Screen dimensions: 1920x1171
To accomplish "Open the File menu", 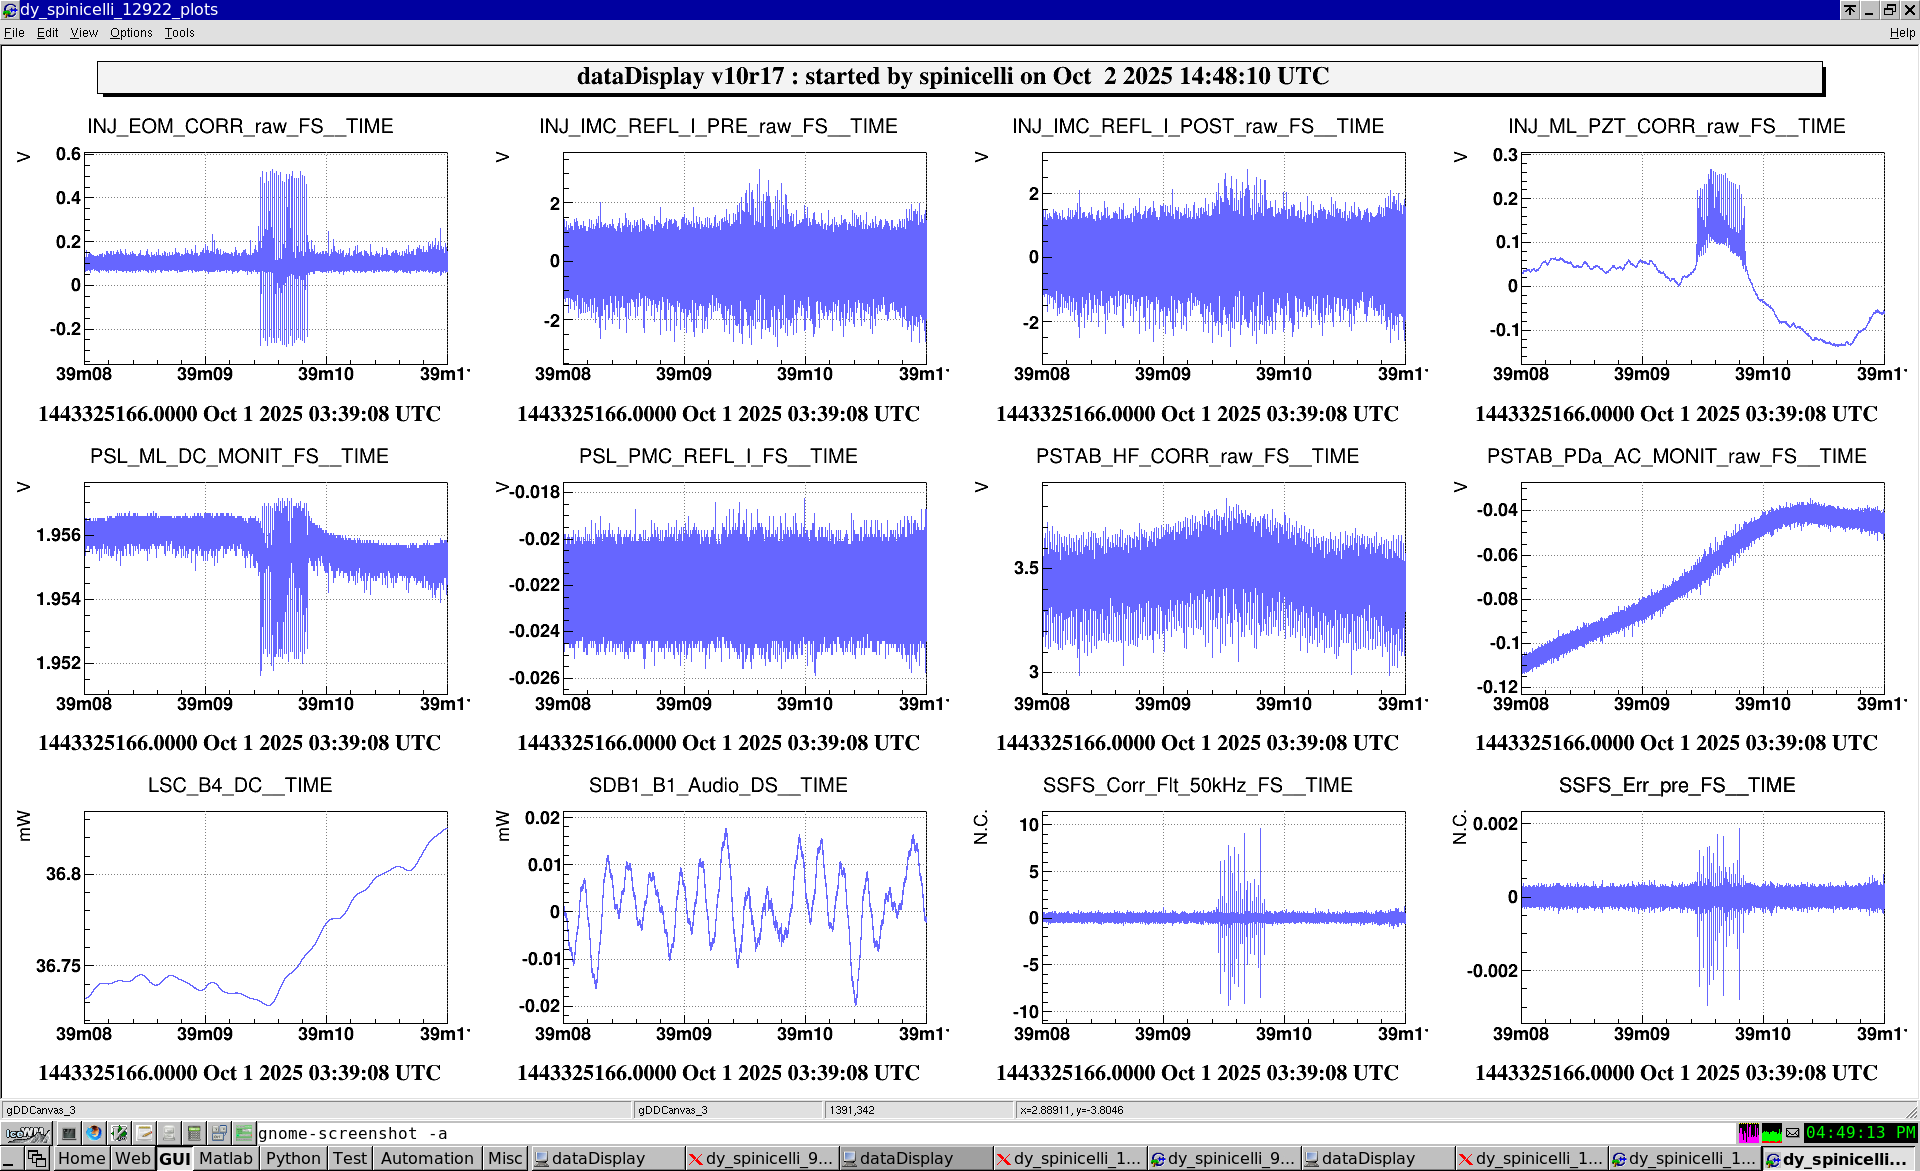I will coord(14,33).
